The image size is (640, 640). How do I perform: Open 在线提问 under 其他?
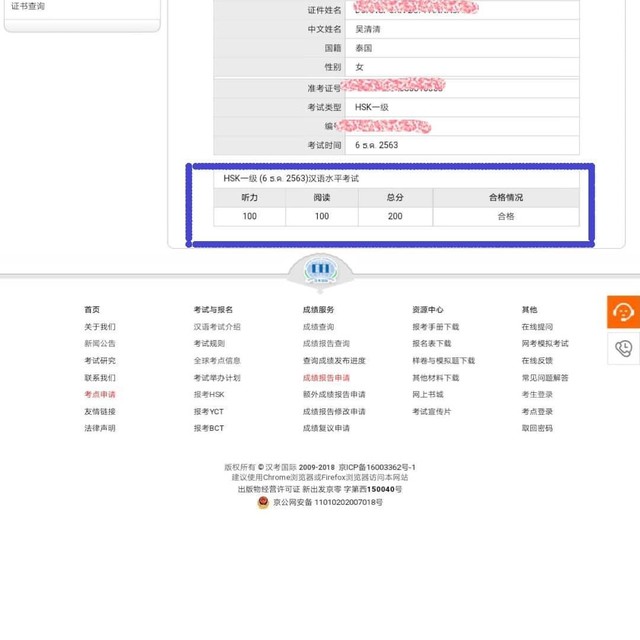[537, 327]
